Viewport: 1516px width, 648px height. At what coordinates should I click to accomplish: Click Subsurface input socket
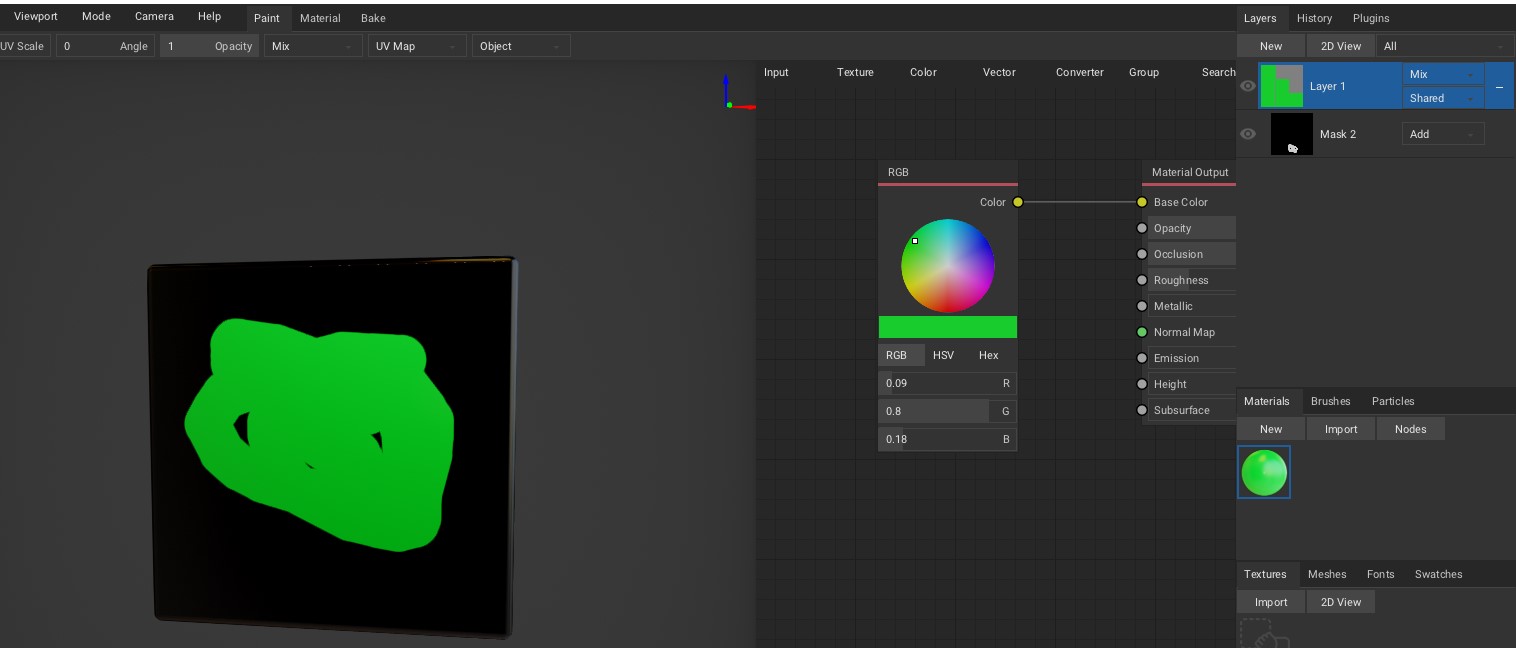[1142, 410]
